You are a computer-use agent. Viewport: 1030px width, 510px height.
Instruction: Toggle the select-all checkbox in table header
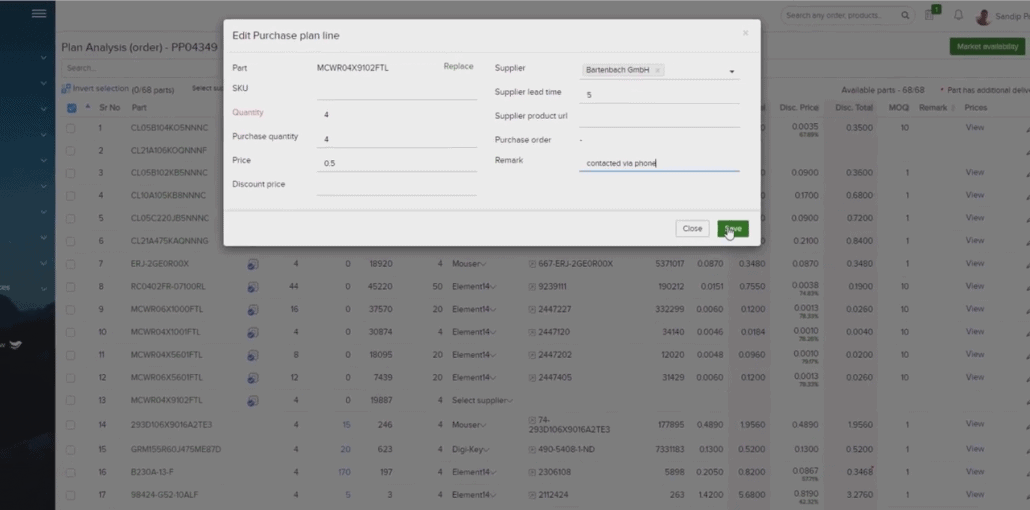coord(72,108)
